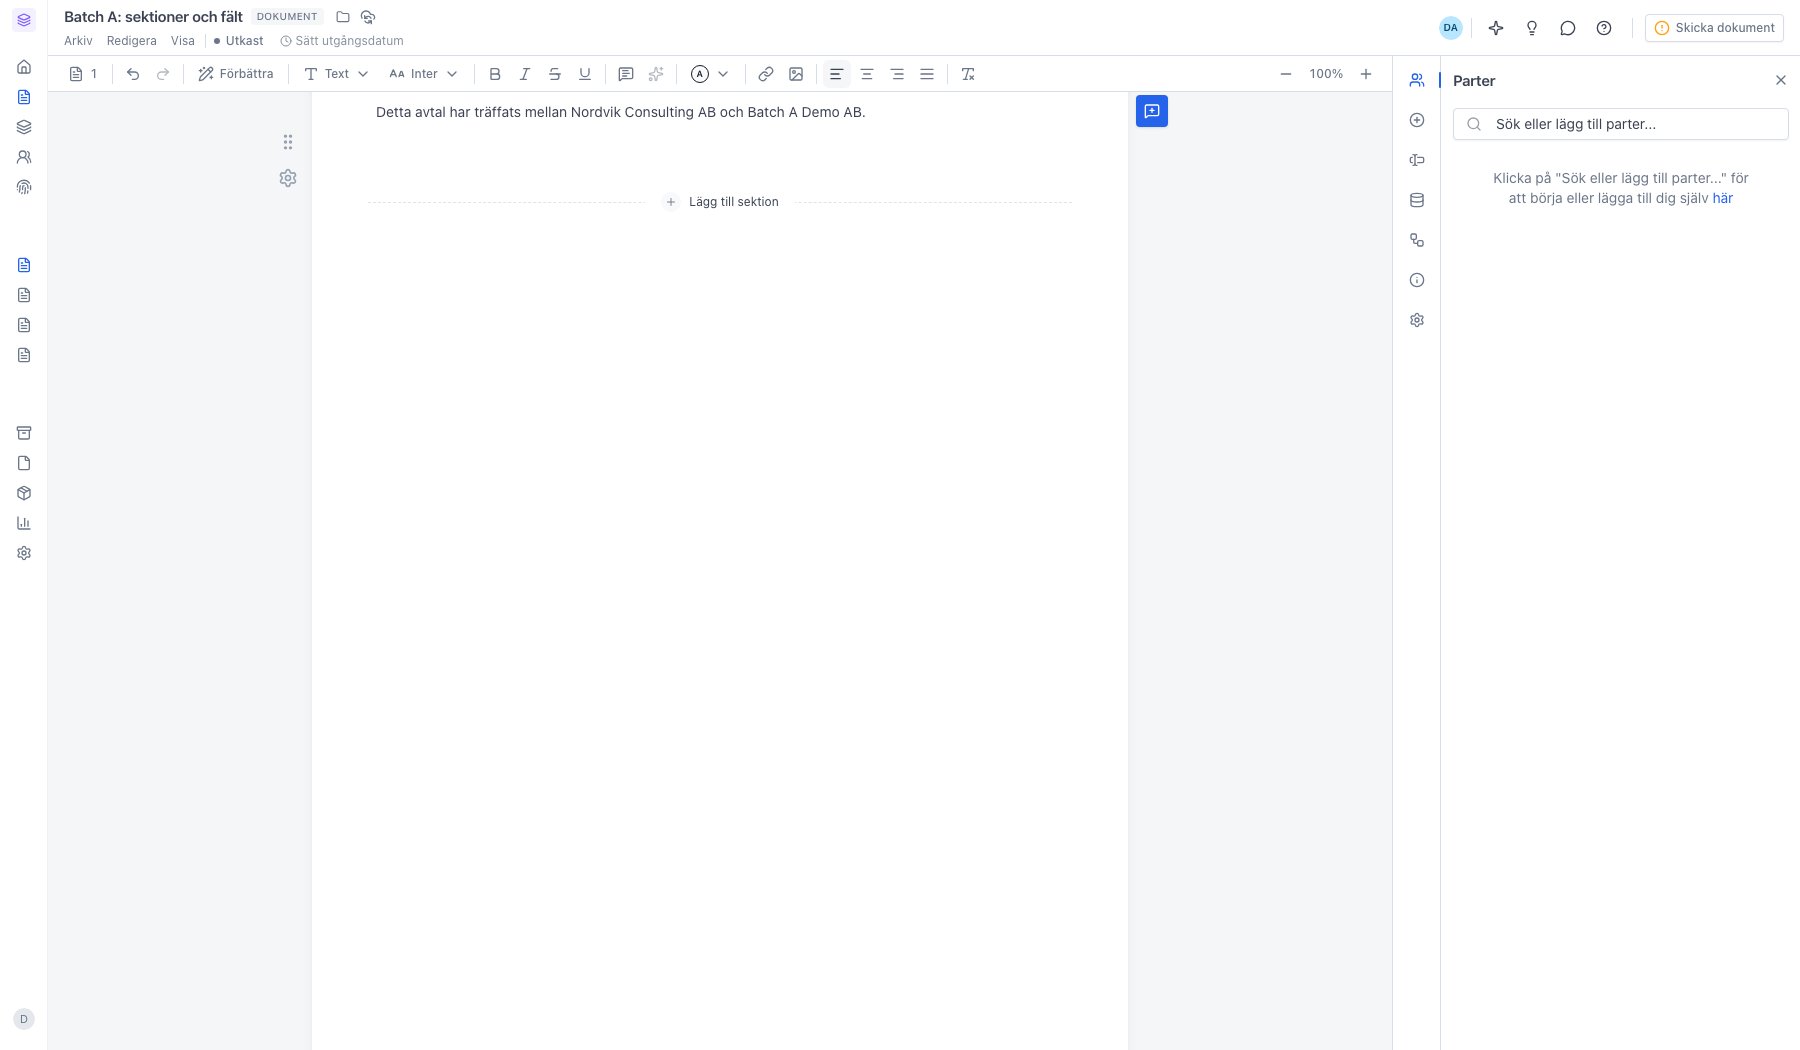Undo the last action
1800x1050 pixels.
pyautogui.click(x=132, y=74)
